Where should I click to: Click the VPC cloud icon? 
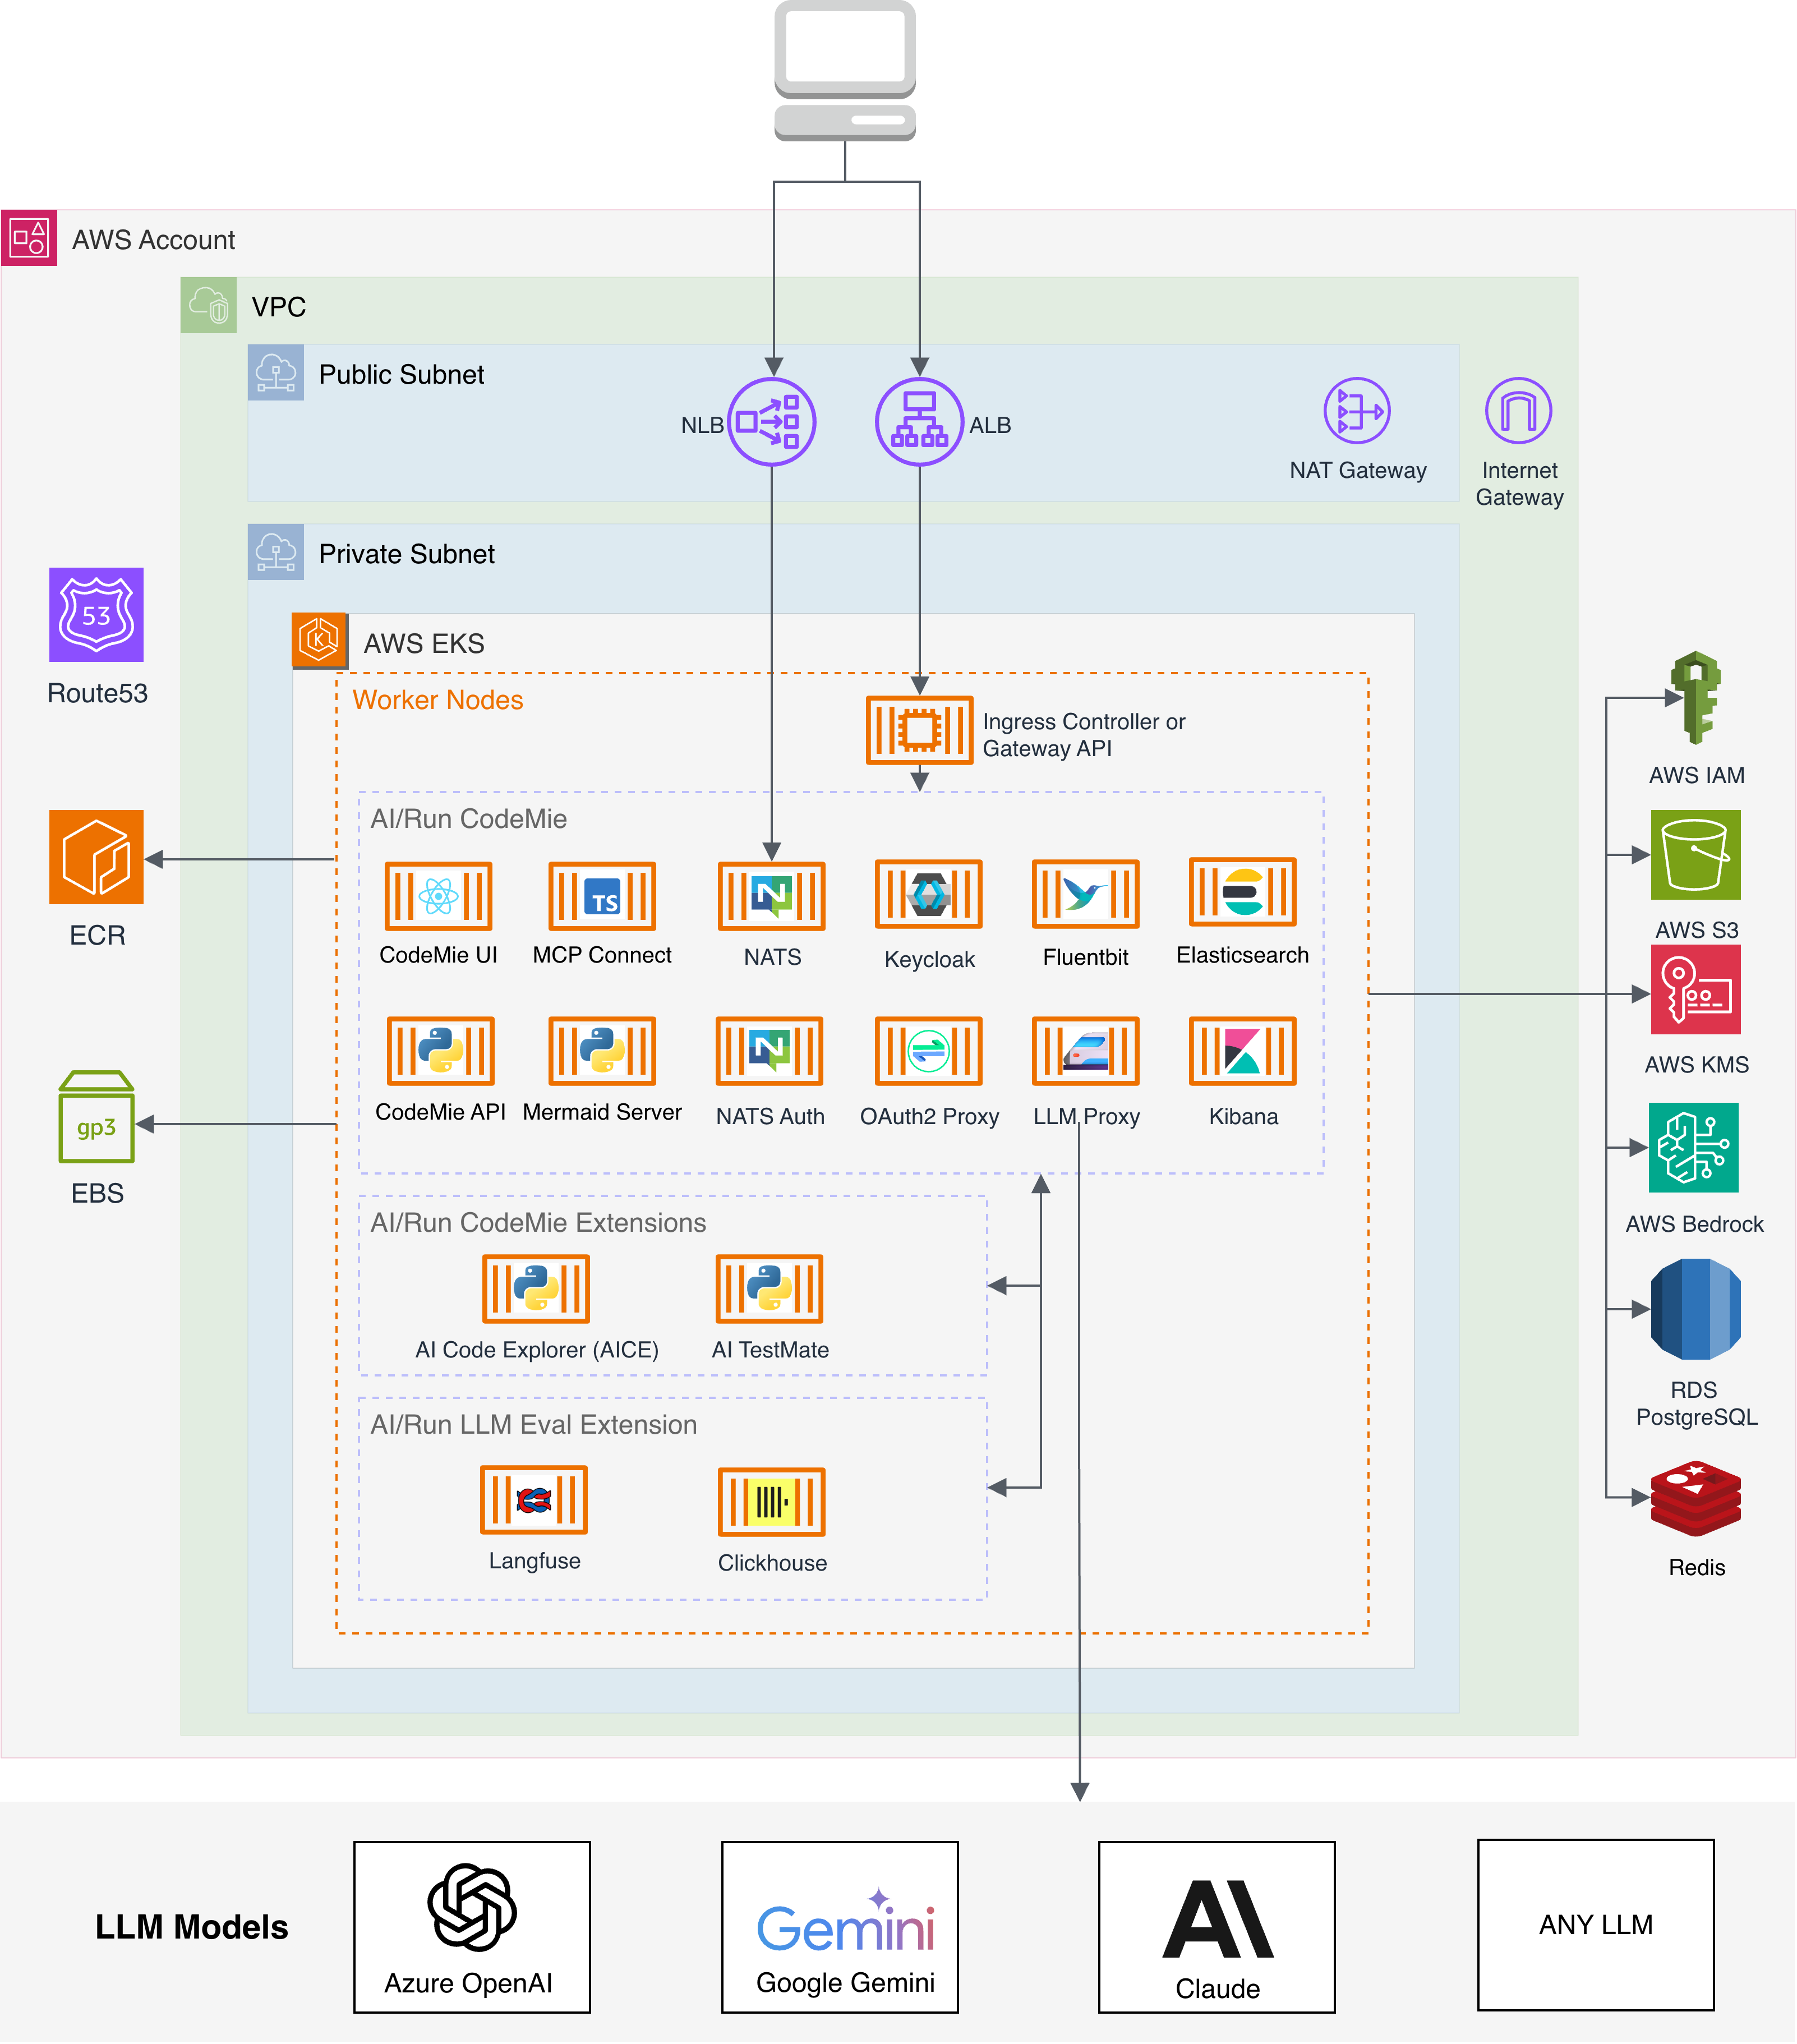(209, 305)
